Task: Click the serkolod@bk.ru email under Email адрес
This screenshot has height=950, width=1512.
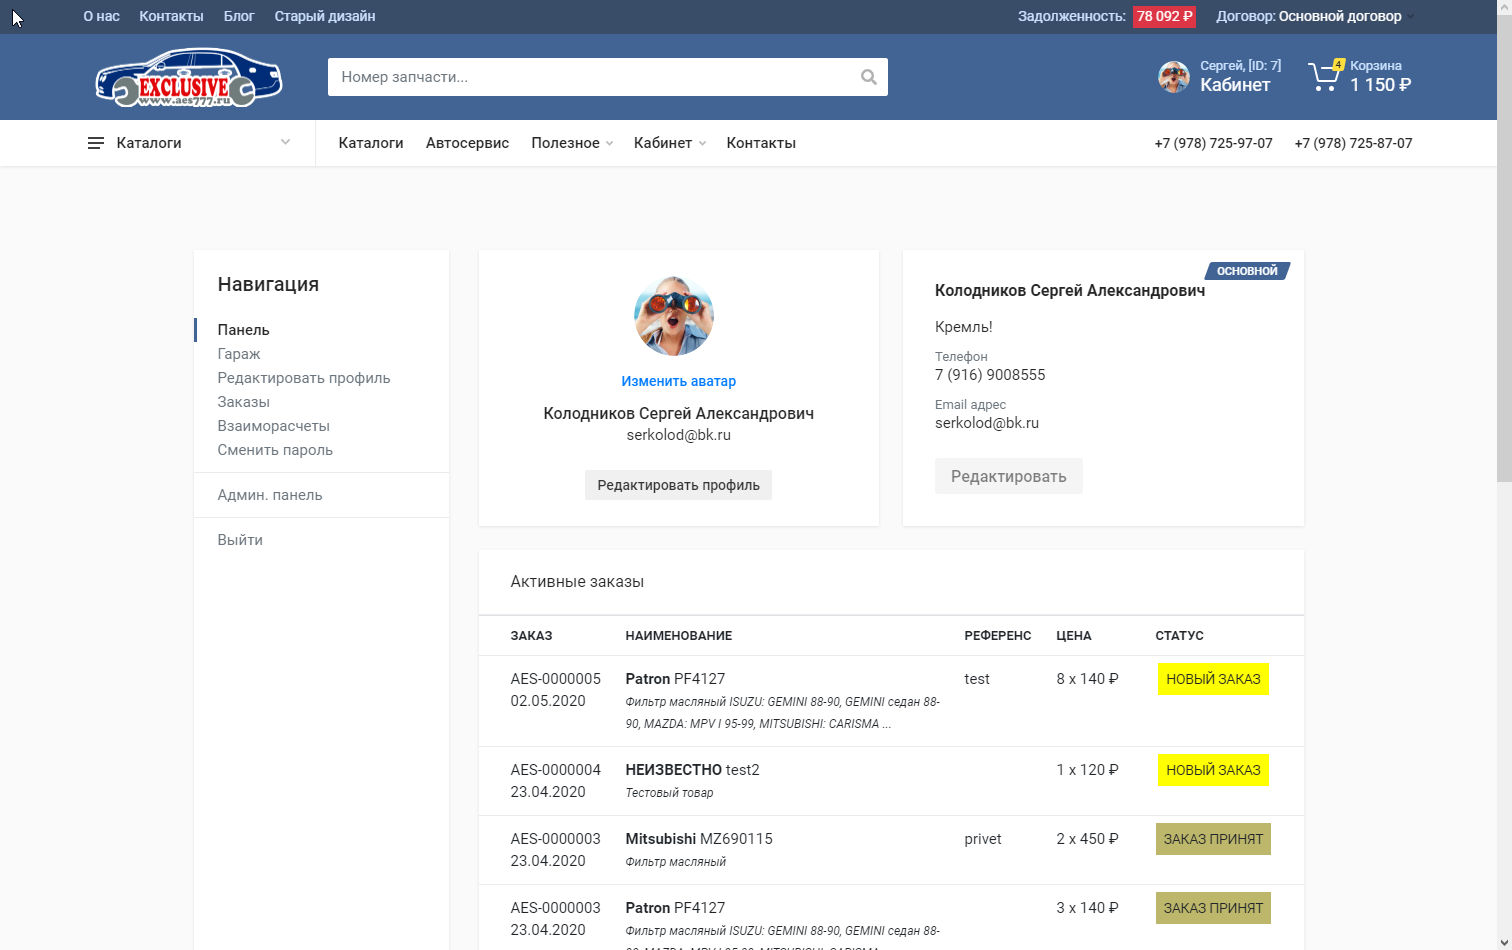Action: point(987,423)
